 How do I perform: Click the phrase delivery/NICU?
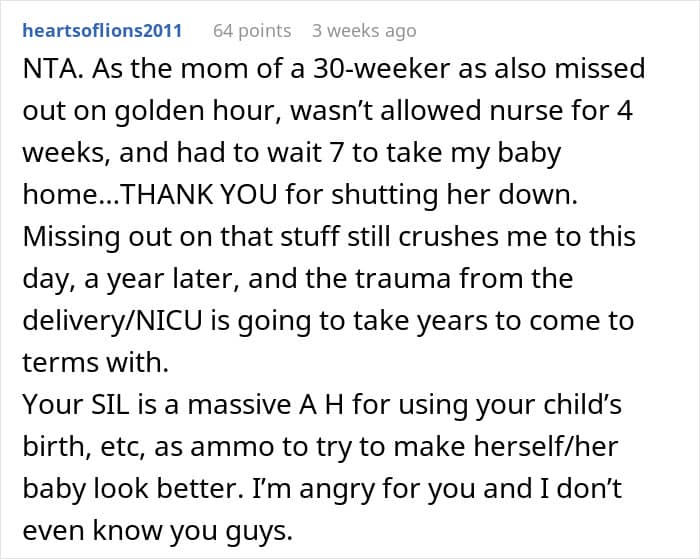click(112, 321)
